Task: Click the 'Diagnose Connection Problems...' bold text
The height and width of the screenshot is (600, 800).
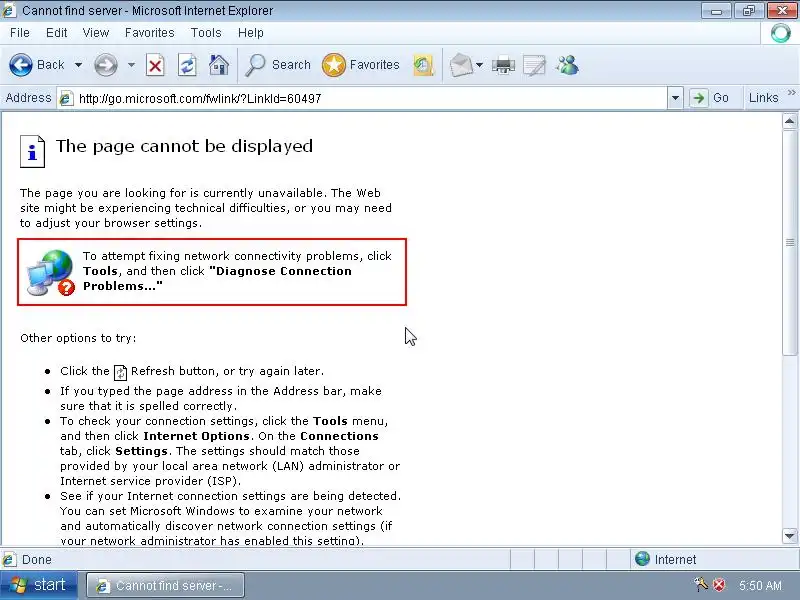Action: coord(217,279)
